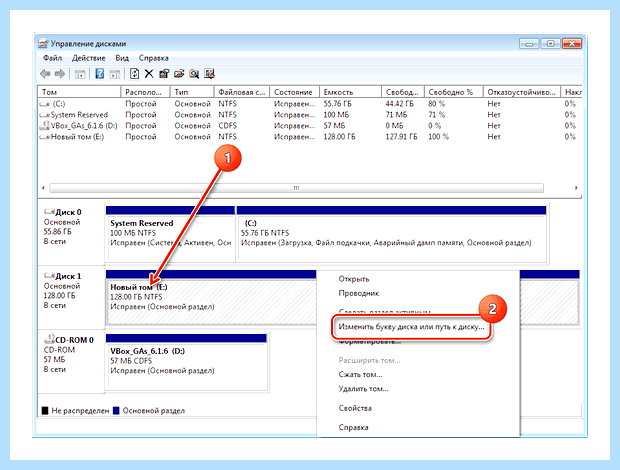This screenshot has width=620, height=470.
Task: Choose Свойства in the context menu
Action: pyautogui.click(x=355, y=408)
